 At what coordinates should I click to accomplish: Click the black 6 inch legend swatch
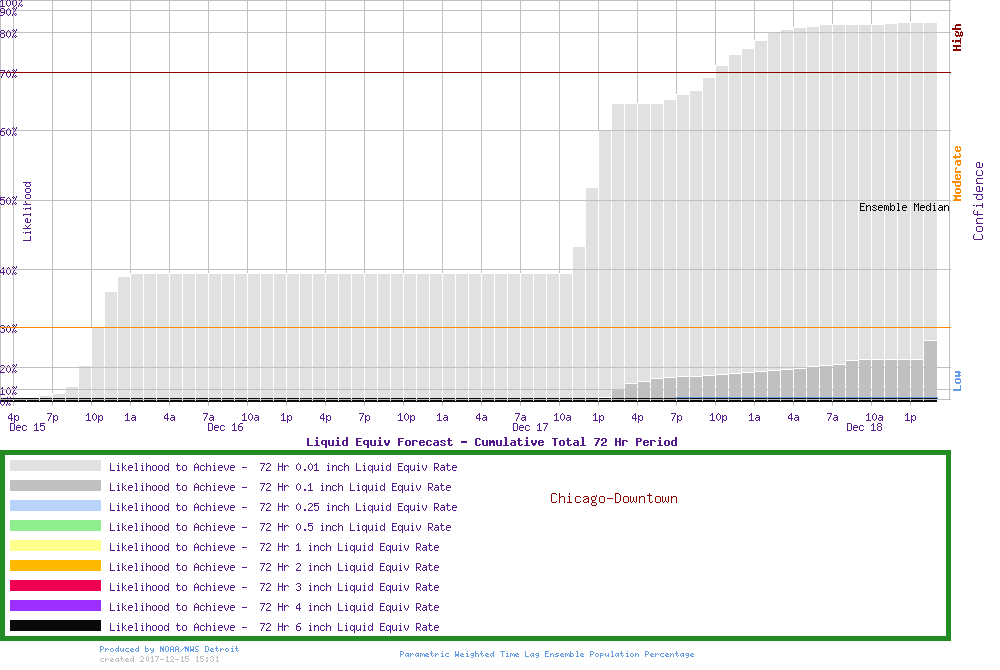click(55, 626)
